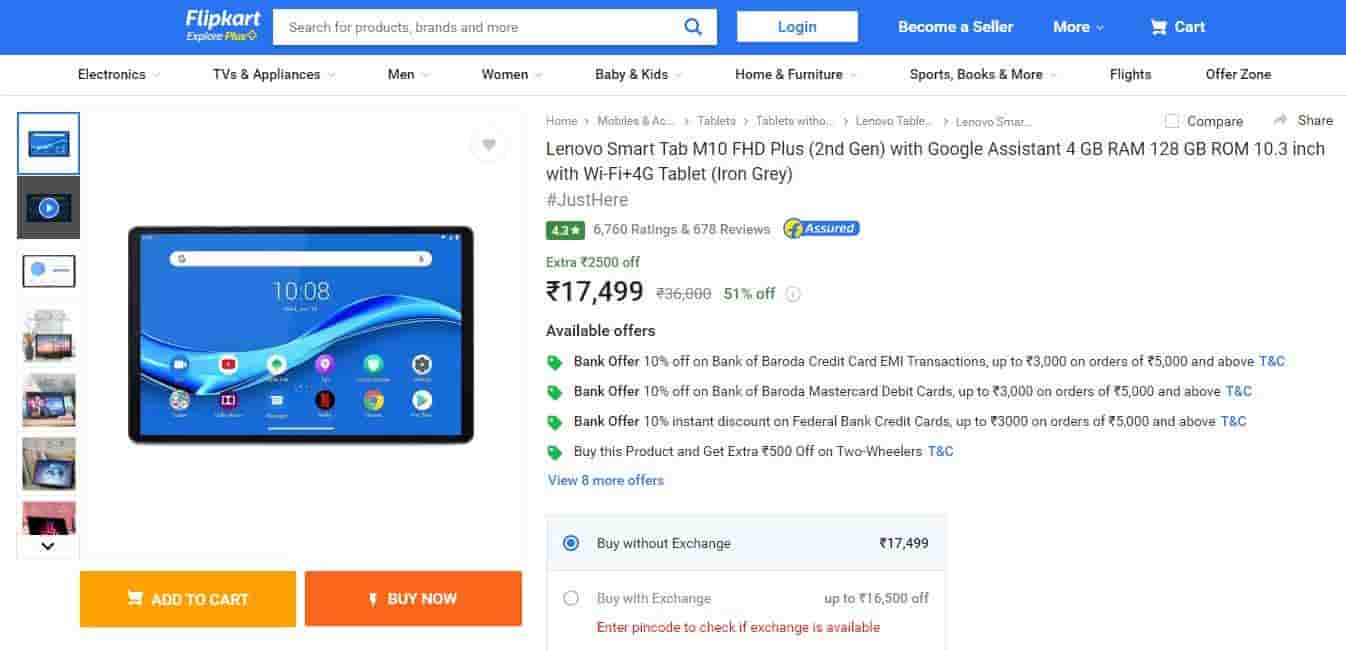This screenshot has height=650, width=1346.
Task: Select the Buy without Exchange option
Action: pos(571,543)
